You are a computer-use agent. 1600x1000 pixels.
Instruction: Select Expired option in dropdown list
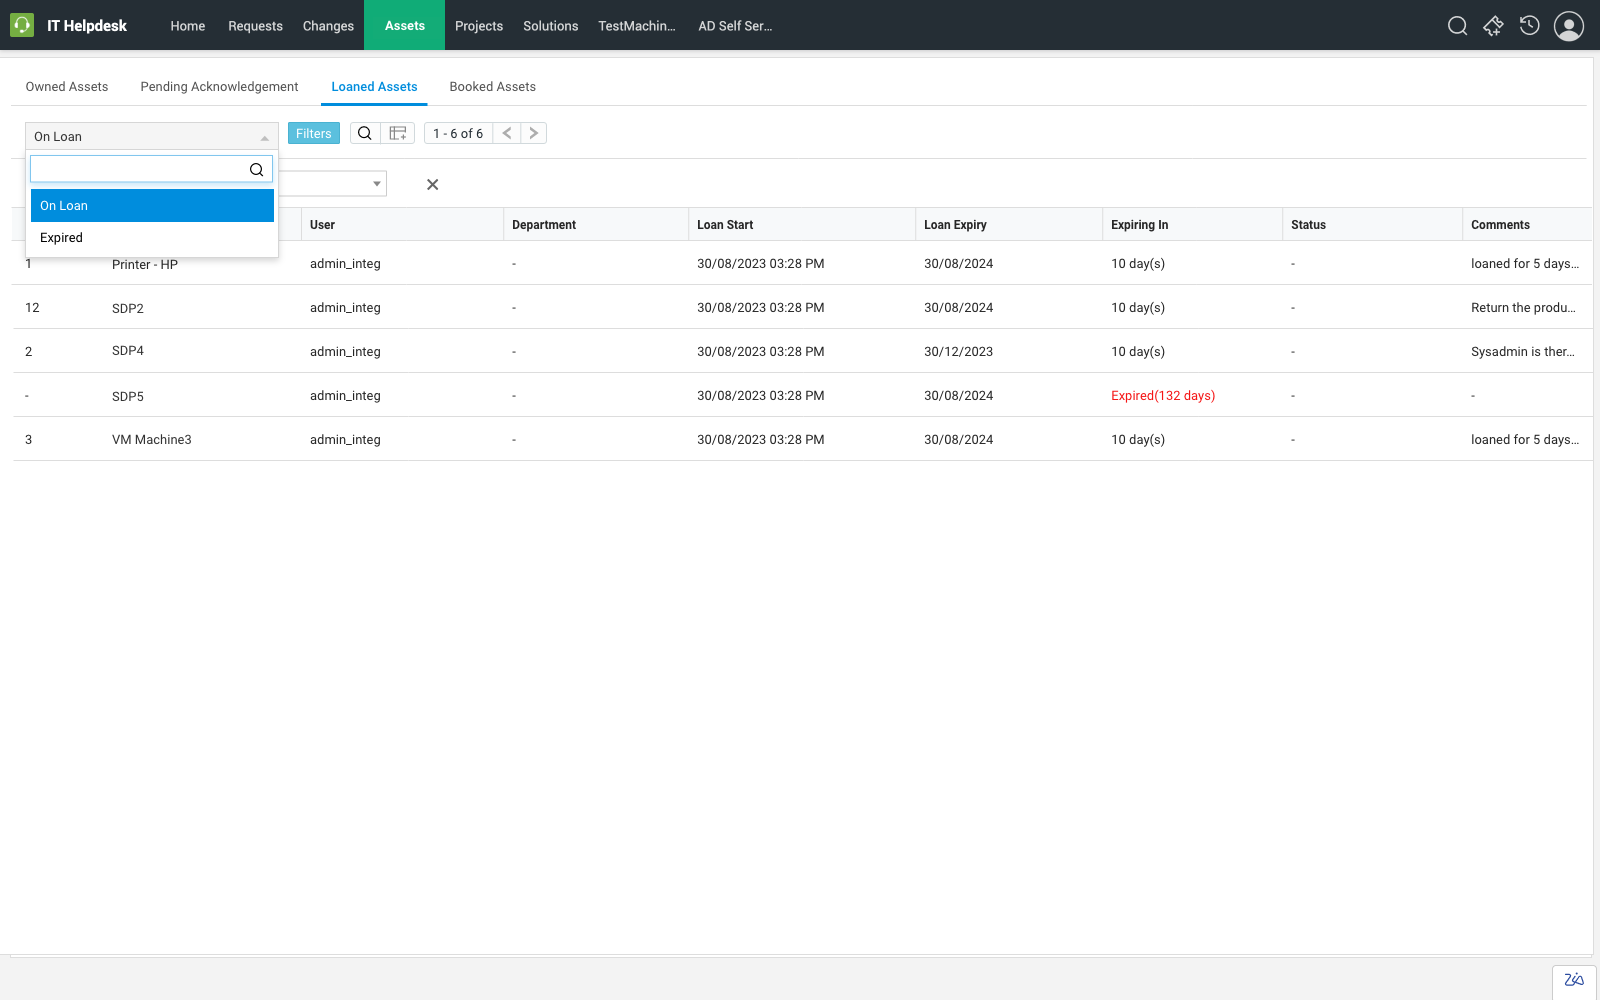62,238
